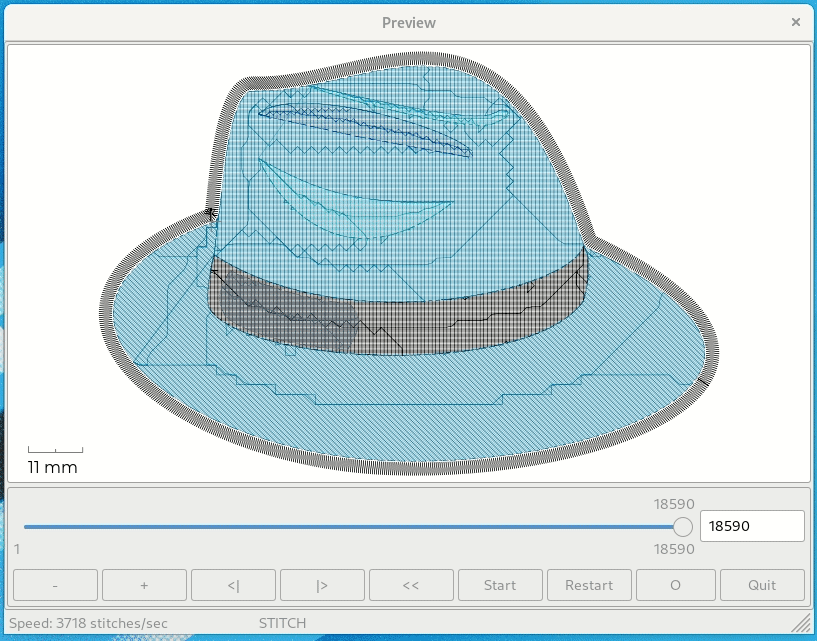Image resolution: width=817 pixels, height=641 pixels.
Task: Click the "18590" maximum stitch label
Action: coord(673,504)
